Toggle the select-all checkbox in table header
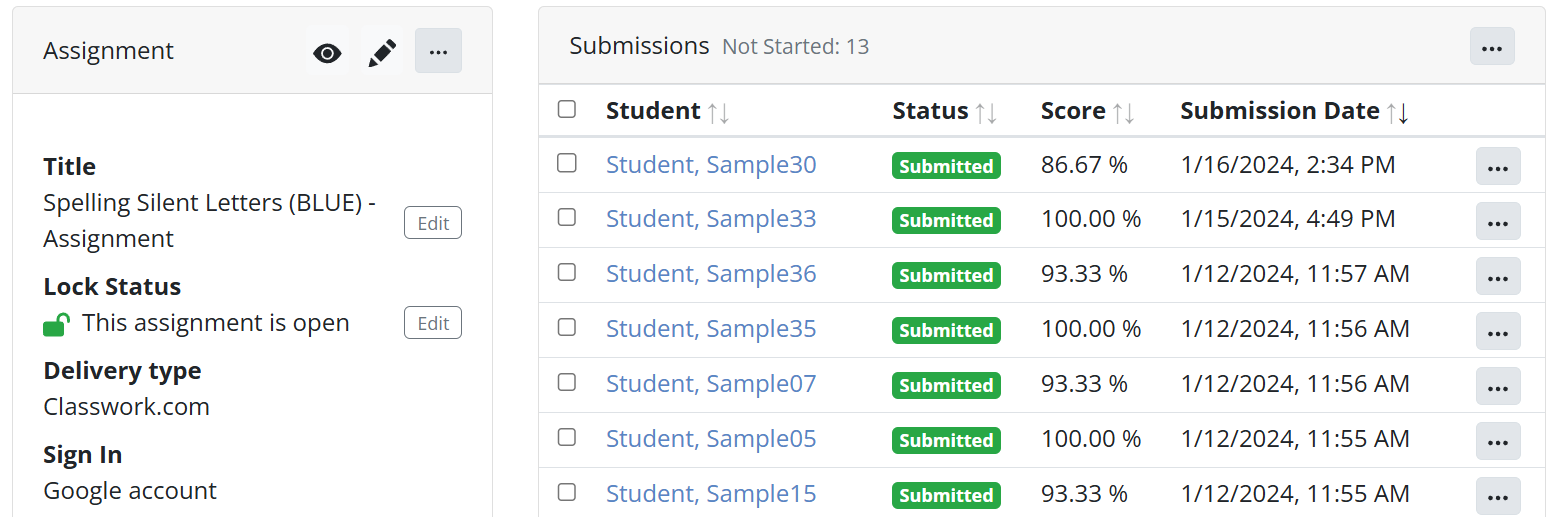The width and height of the screenshot is (1554, 517). tap(567, 109)
